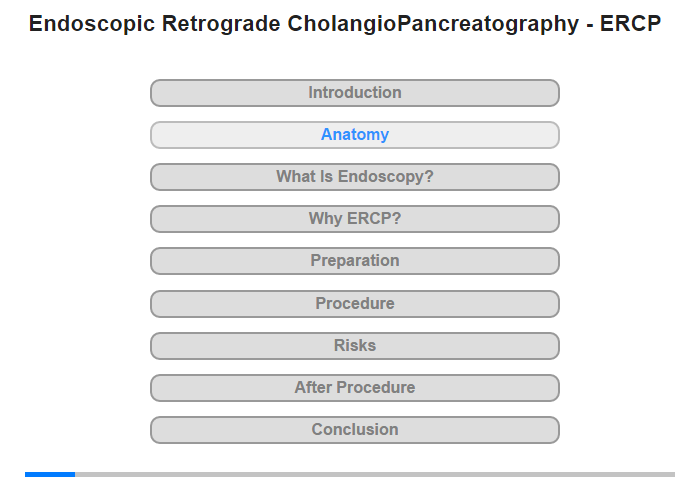Open the Preparation section

point(354,261)
